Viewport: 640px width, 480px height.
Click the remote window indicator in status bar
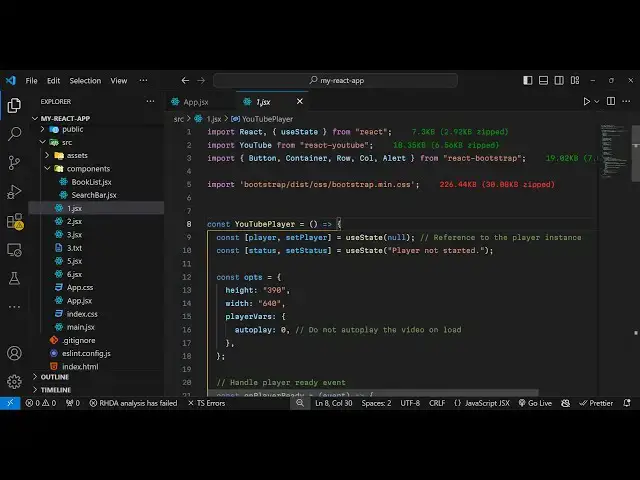click(10, 403)
